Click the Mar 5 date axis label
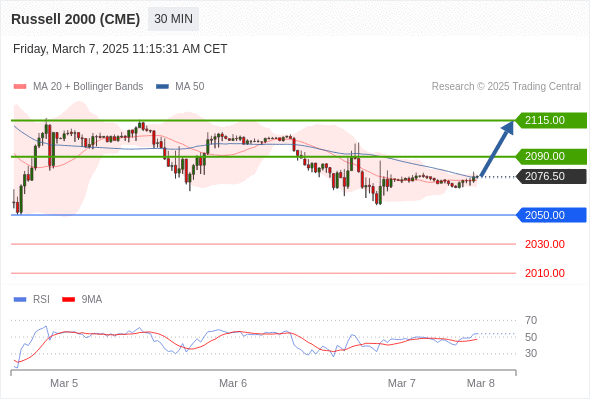Screen dimensions: 590x400 pyautogui.click(x=64, y=383)
